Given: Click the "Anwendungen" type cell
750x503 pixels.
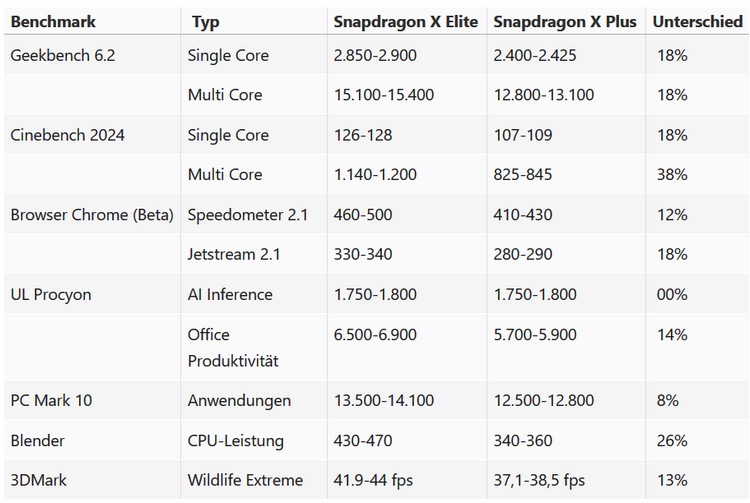Looking at the screenshot, I should coord(239,400).
